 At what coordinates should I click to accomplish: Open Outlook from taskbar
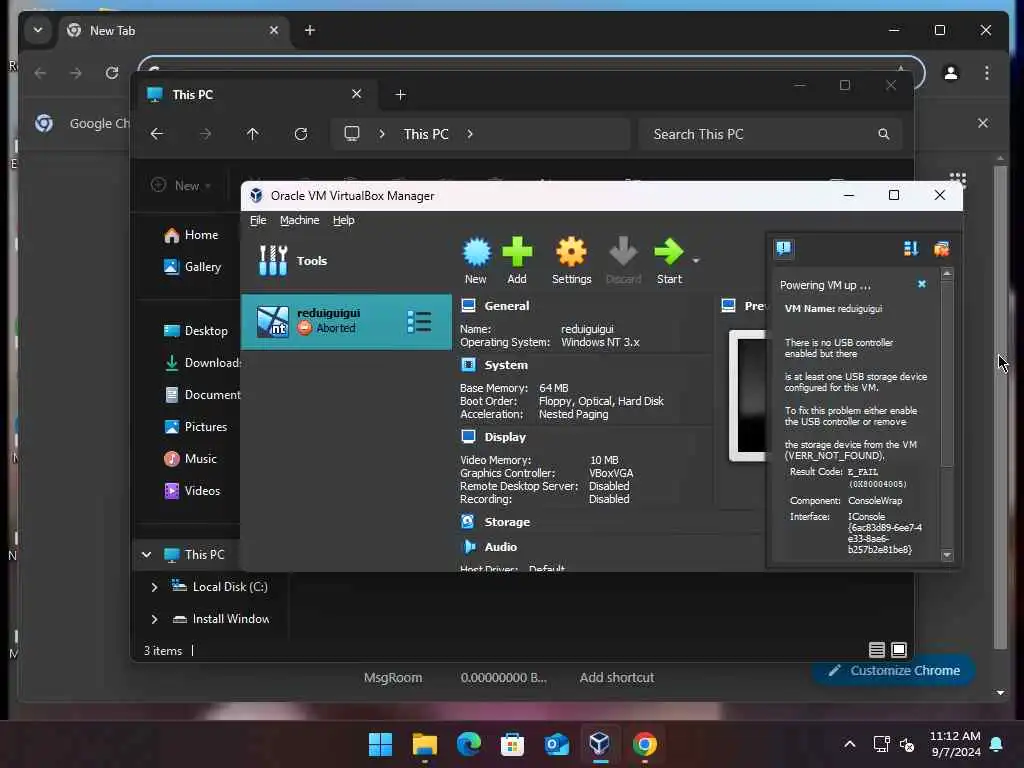pos(556,744)
